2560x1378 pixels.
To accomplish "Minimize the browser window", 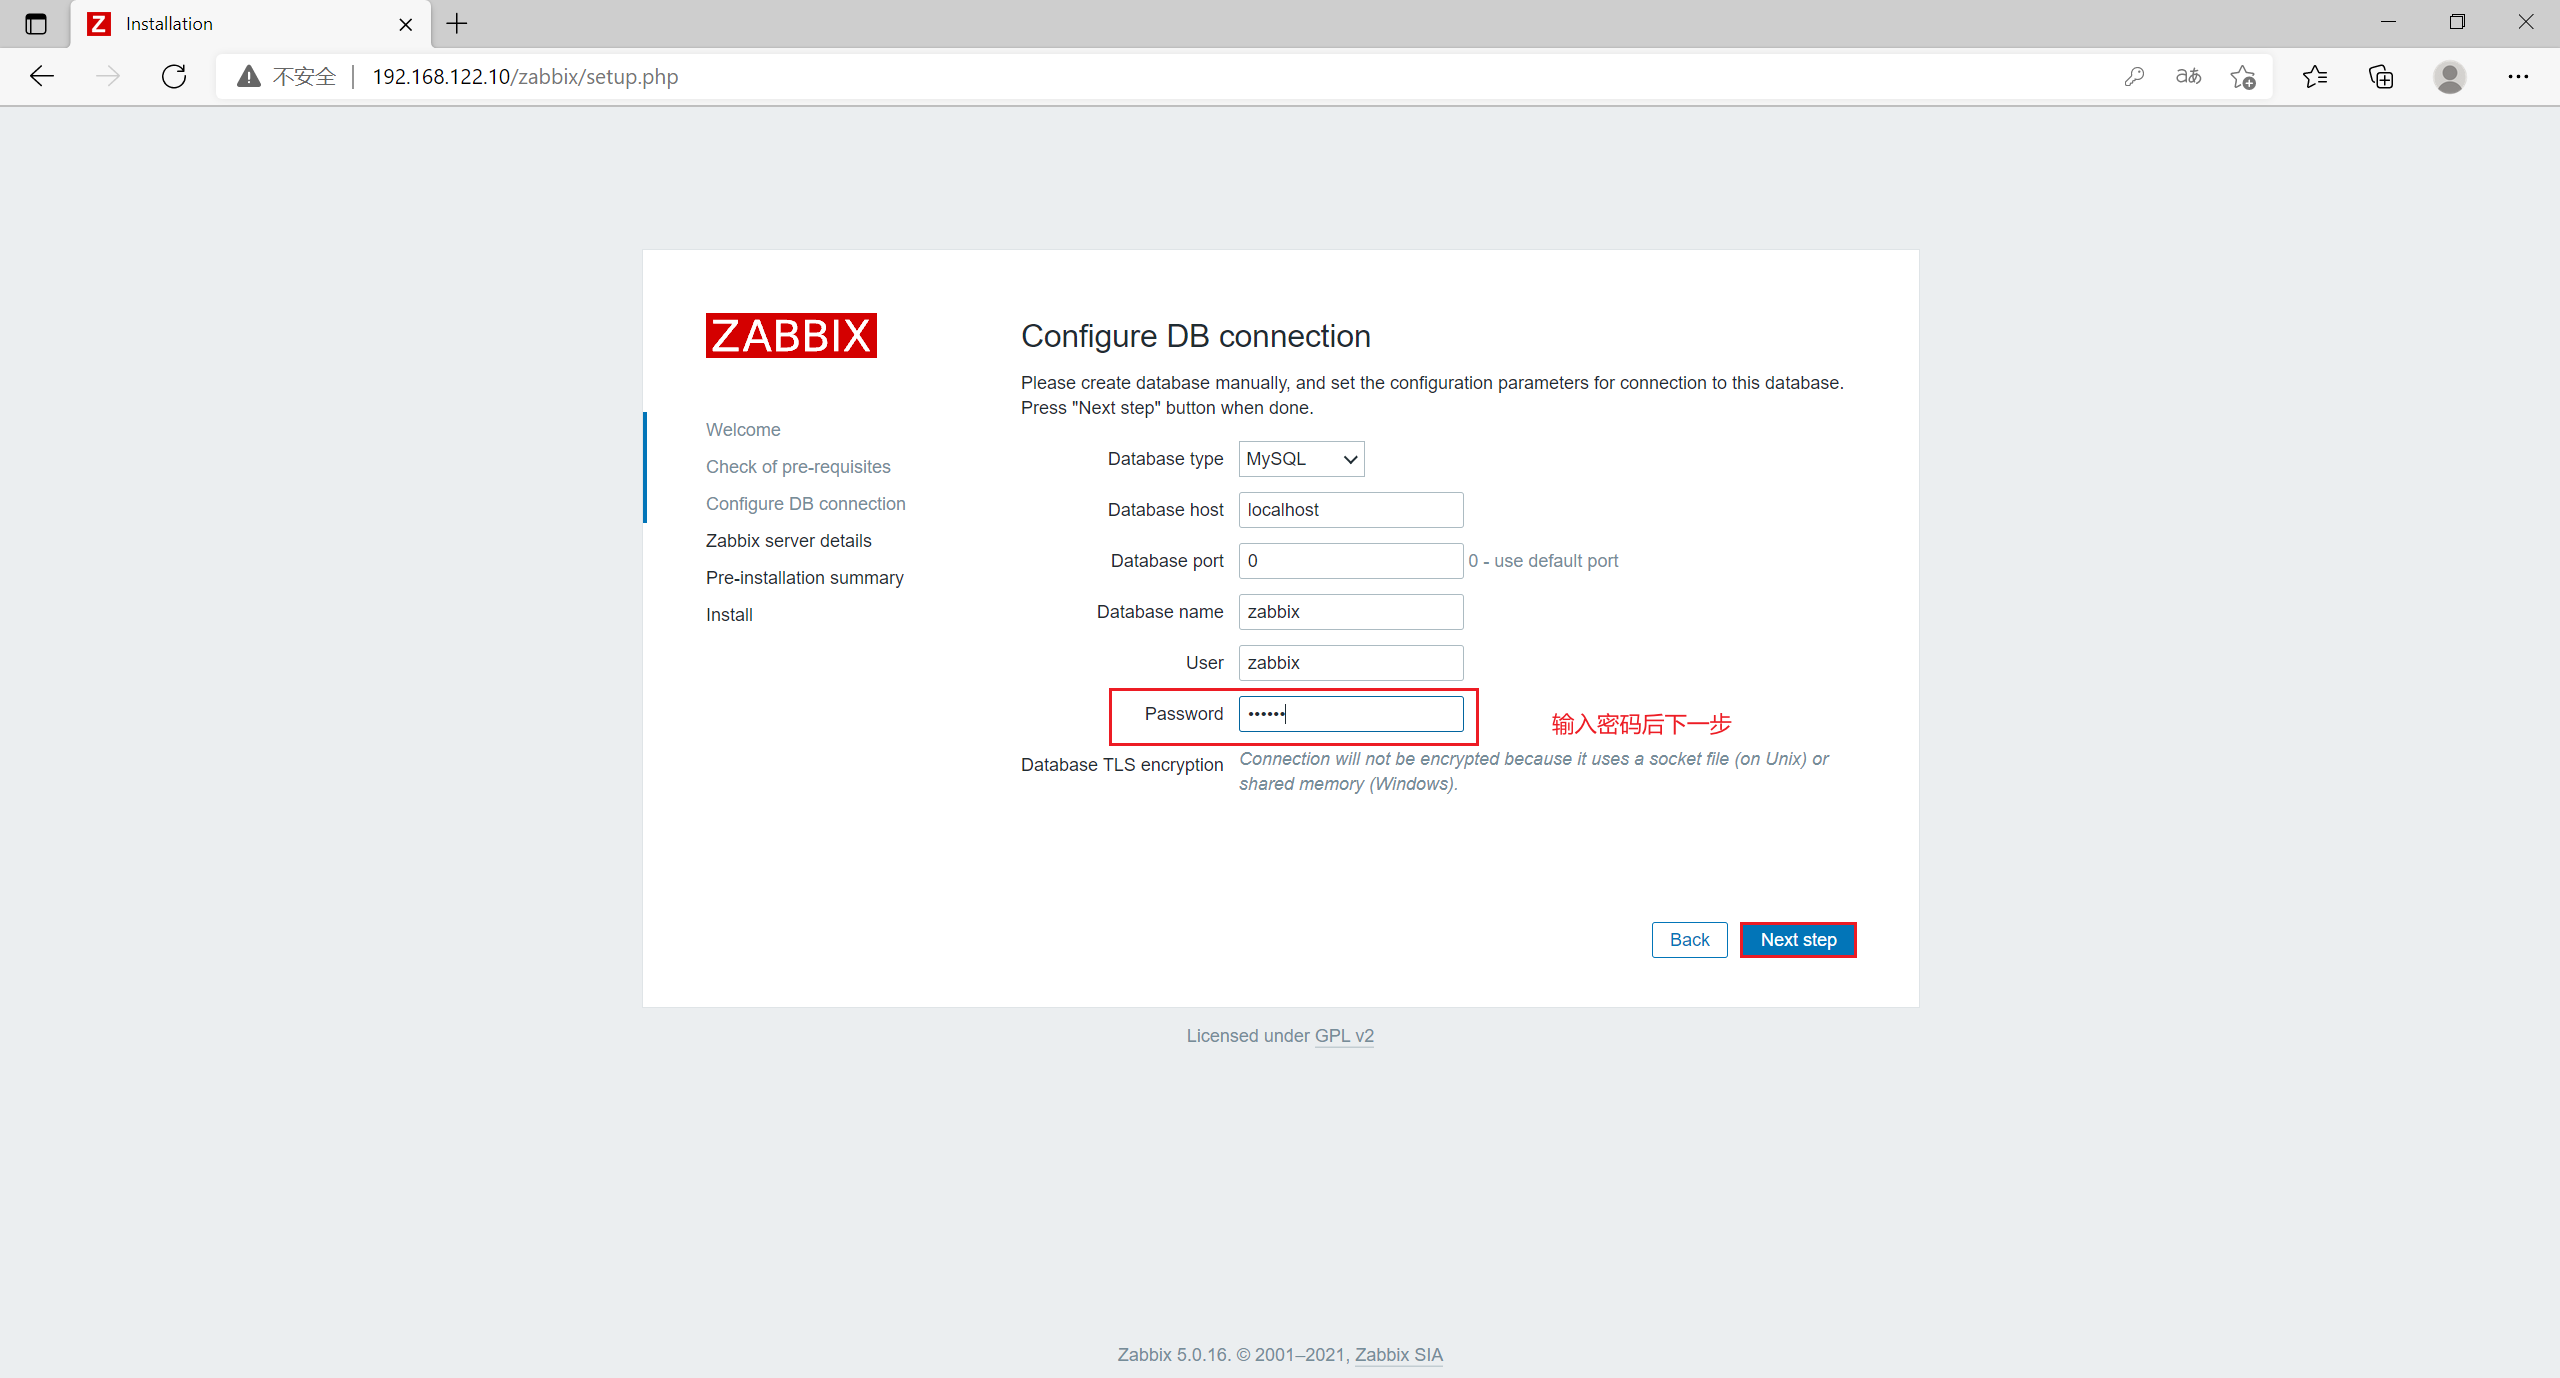I will pyautogui.click(x=2389, y=22).
